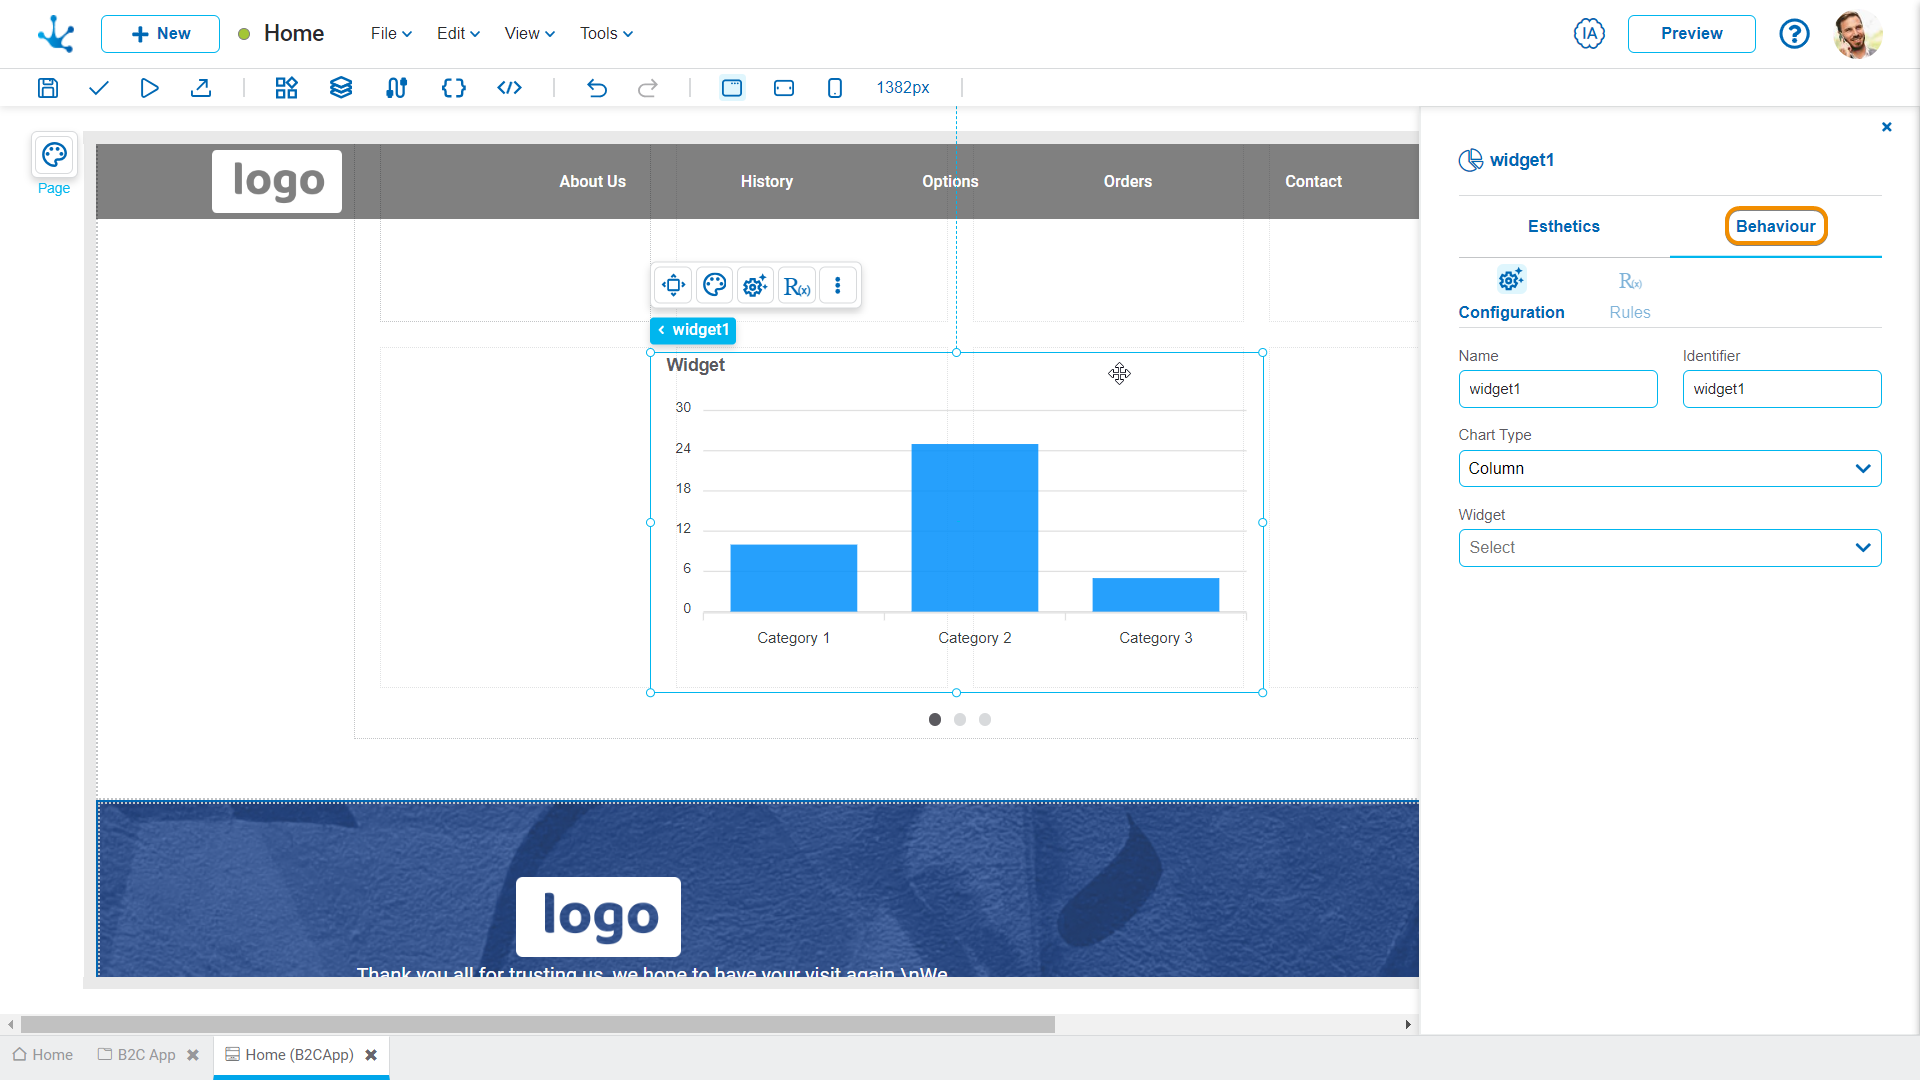Expand the more options menu in widget toolbar
The height and width of the screenshot is (1080, 1920).
click(x=837, y=285)
